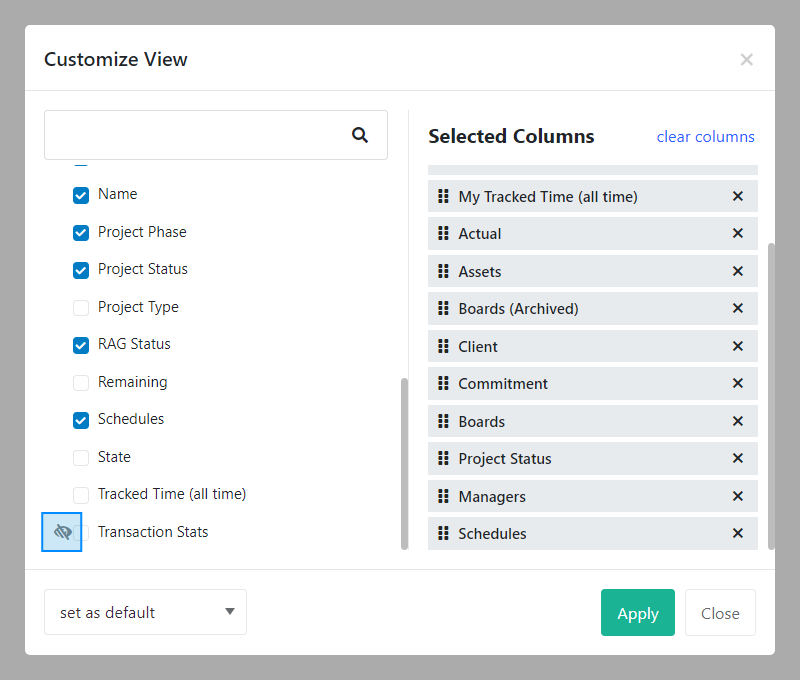800x680 pixels.
Task: Click the drag handle beside "Assets"
Action: [444, 271]
